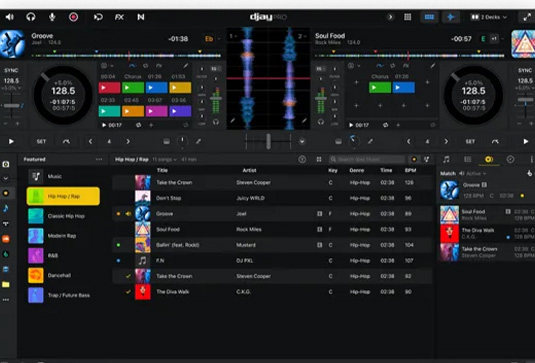Open the 2 Decks layout dropdown
Image resolution: width=535 pixels, height=363 pixels.
[x=489, y=17]
